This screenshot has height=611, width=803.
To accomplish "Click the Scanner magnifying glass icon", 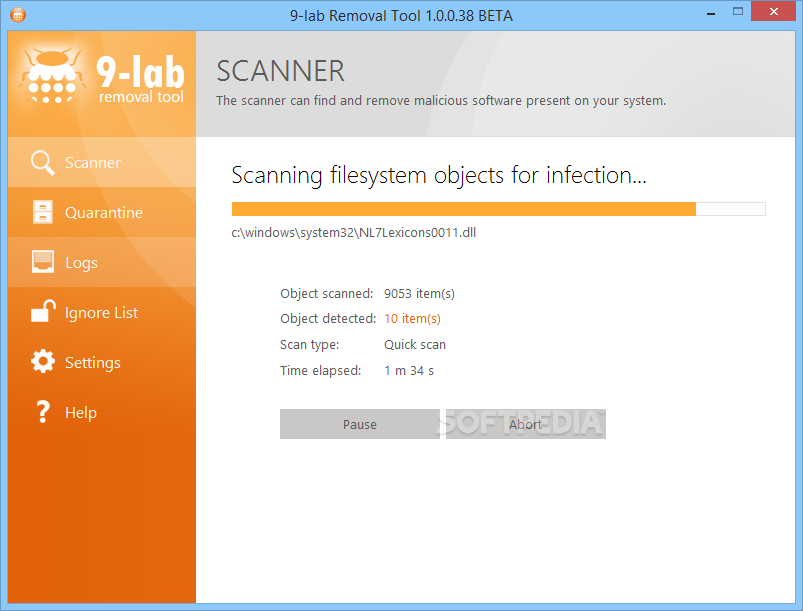I will coord(43,163).
